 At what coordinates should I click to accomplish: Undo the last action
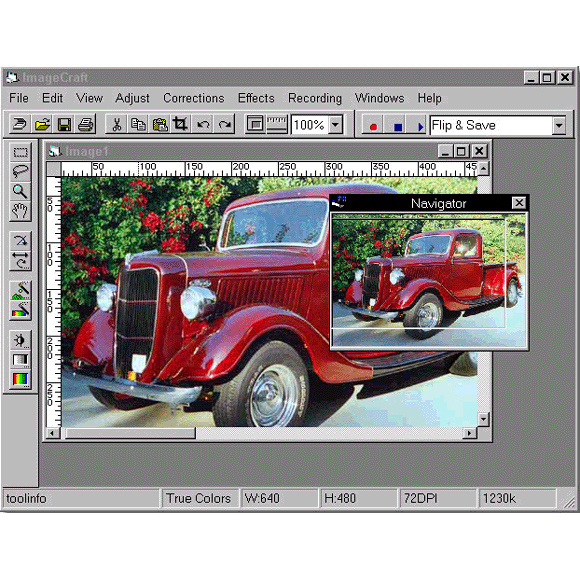click(x=203, y=124)
